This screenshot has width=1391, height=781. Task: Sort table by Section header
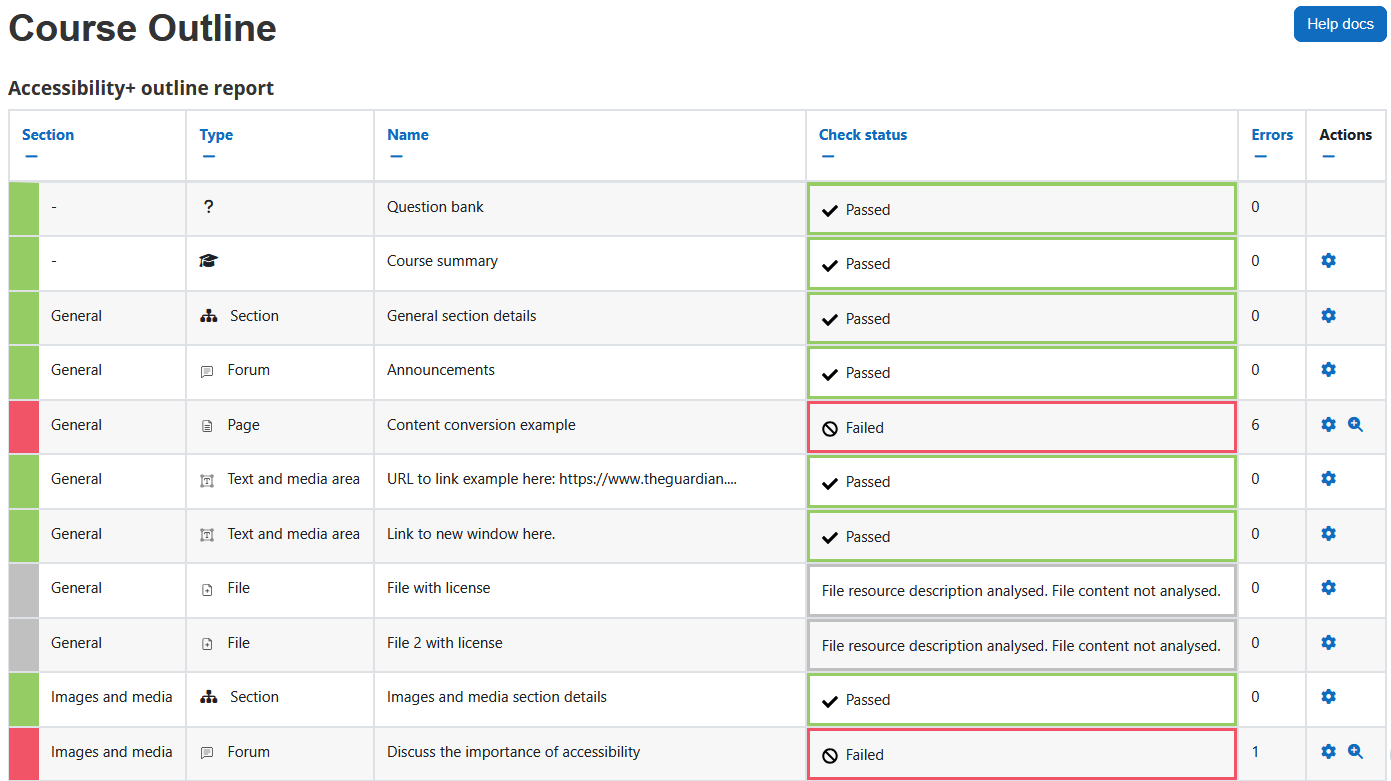pyautogui.click(x=48, y=135)
